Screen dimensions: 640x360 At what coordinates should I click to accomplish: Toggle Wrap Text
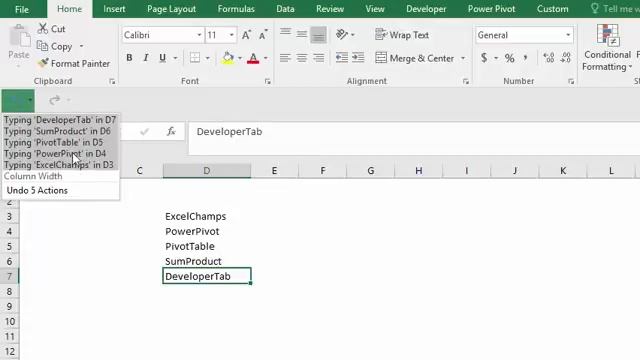pos(402,35)
